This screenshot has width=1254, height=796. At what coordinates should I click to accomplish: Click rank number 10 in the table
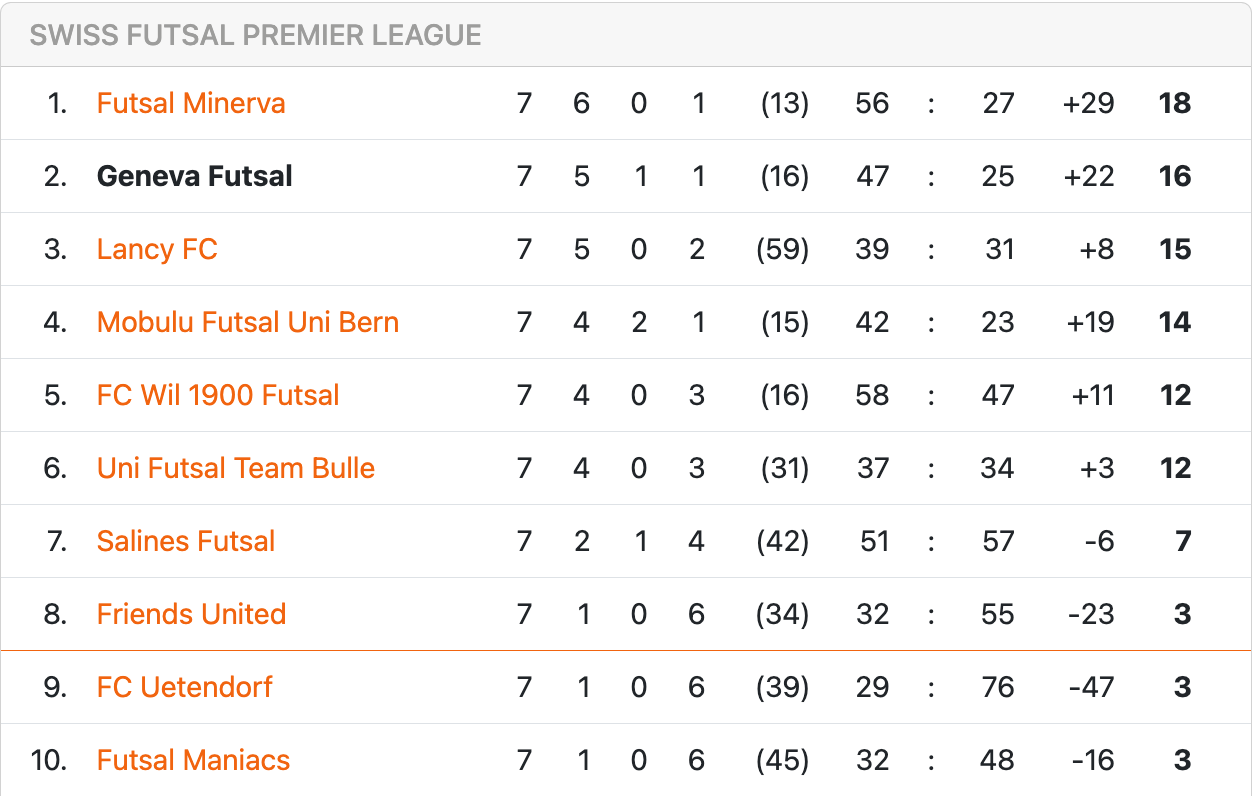pos(49,760)
